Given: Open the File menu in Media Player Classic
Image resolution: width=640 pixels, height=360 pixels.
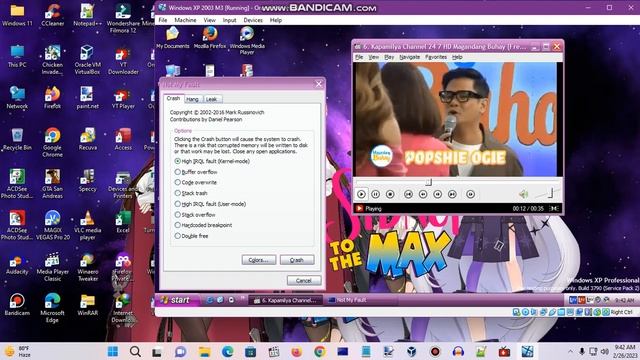Looking at the screenshot, I should (359, 57).
